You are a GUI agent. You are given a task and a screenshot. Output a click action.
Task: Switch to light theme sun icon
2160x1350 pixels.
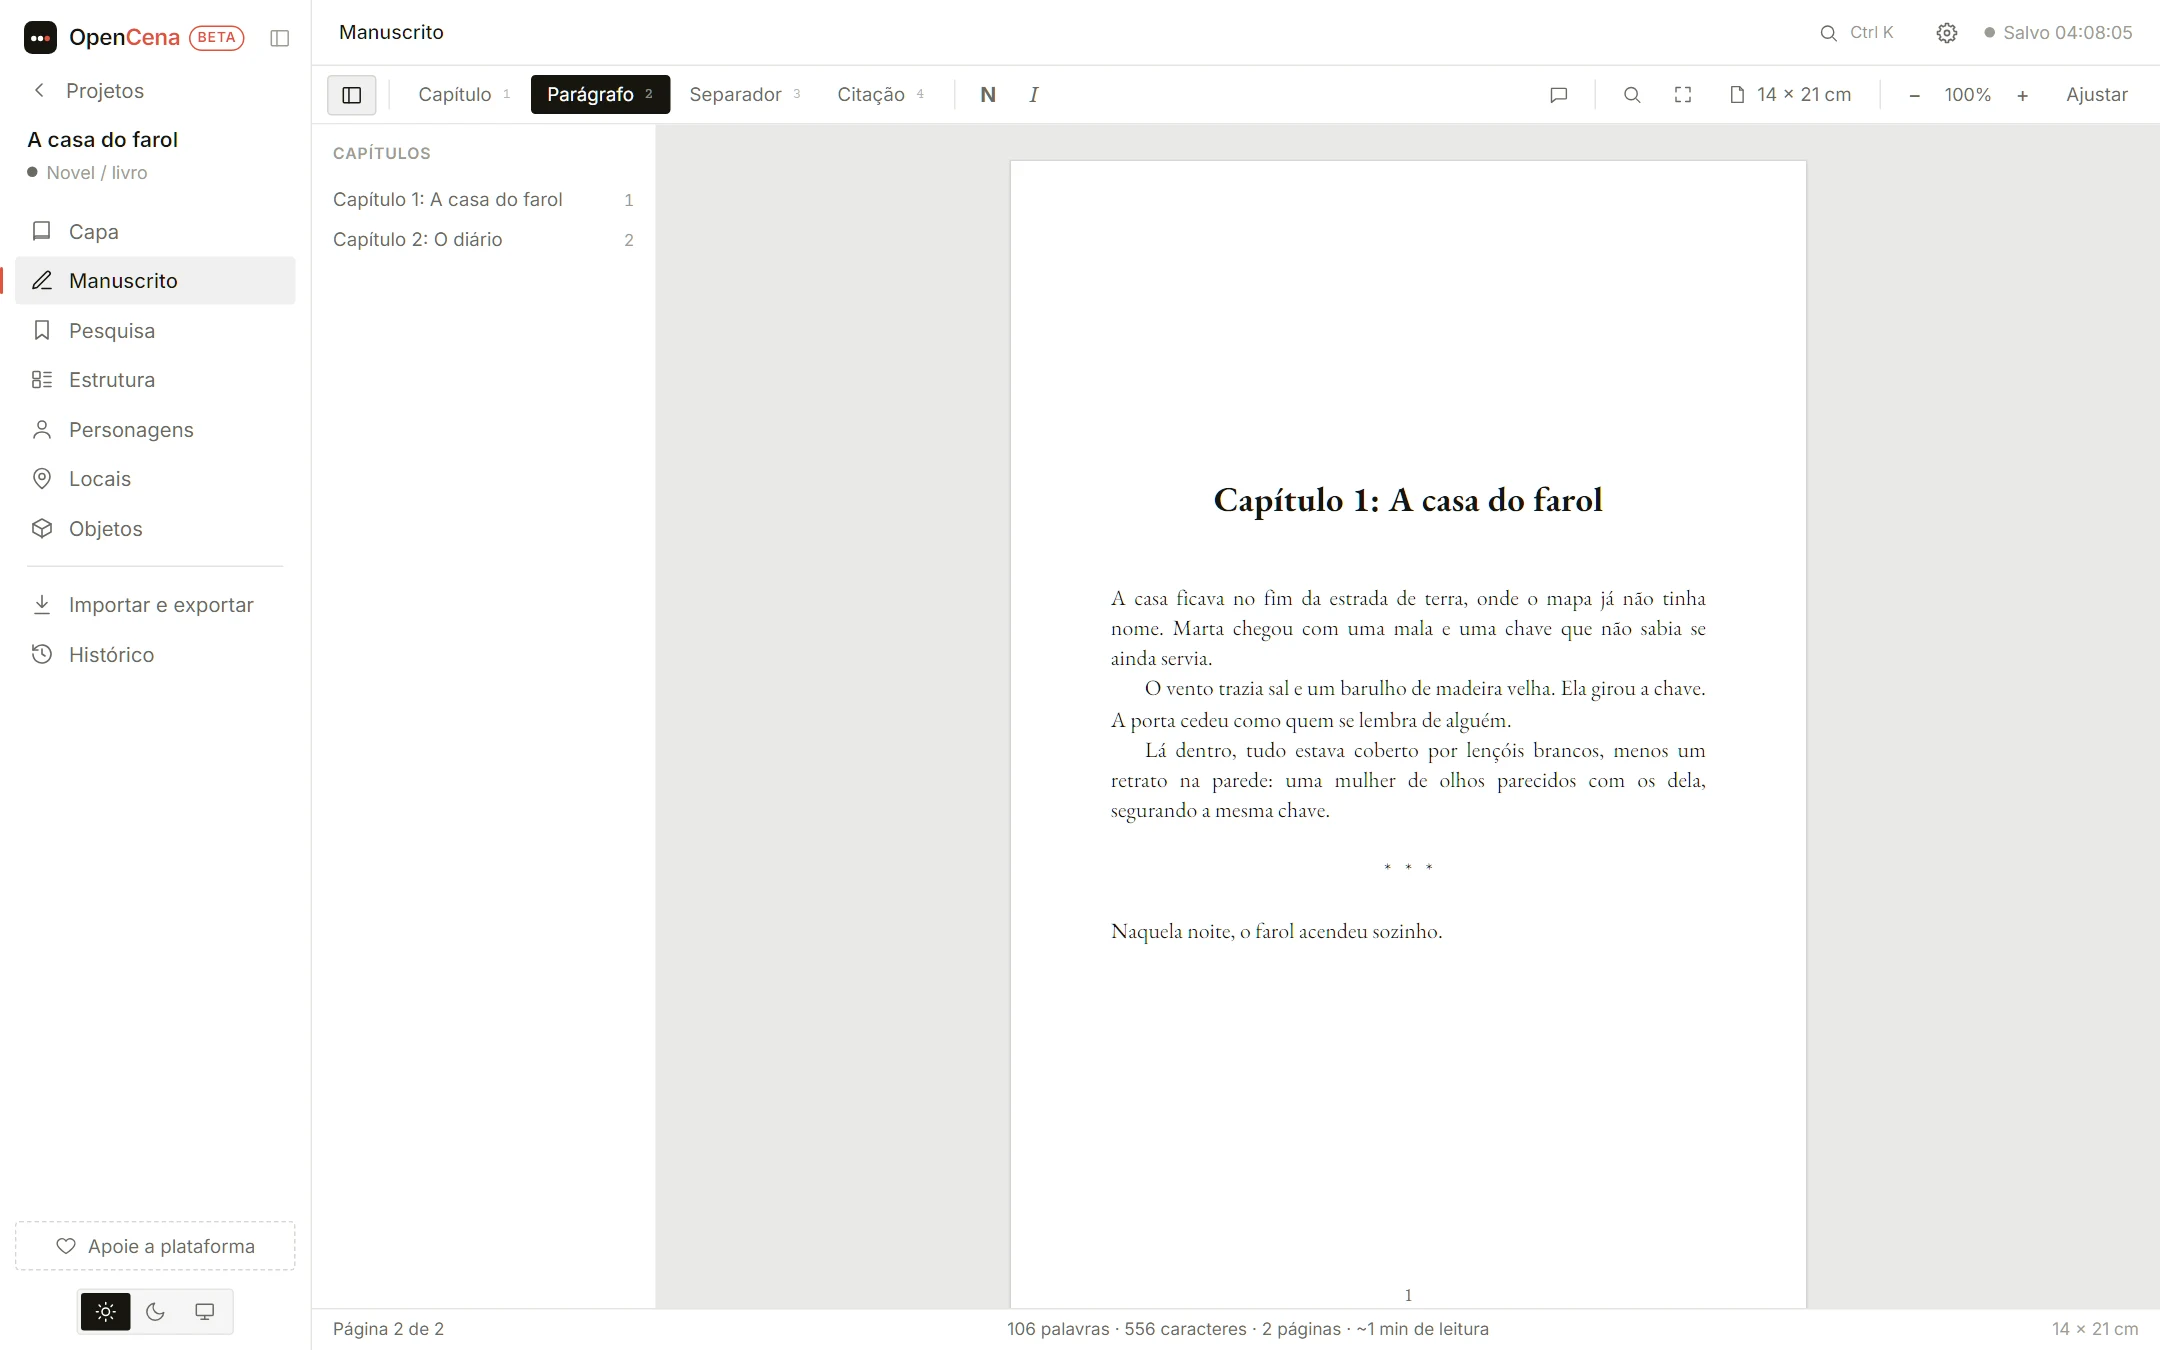pos(106,1312)
